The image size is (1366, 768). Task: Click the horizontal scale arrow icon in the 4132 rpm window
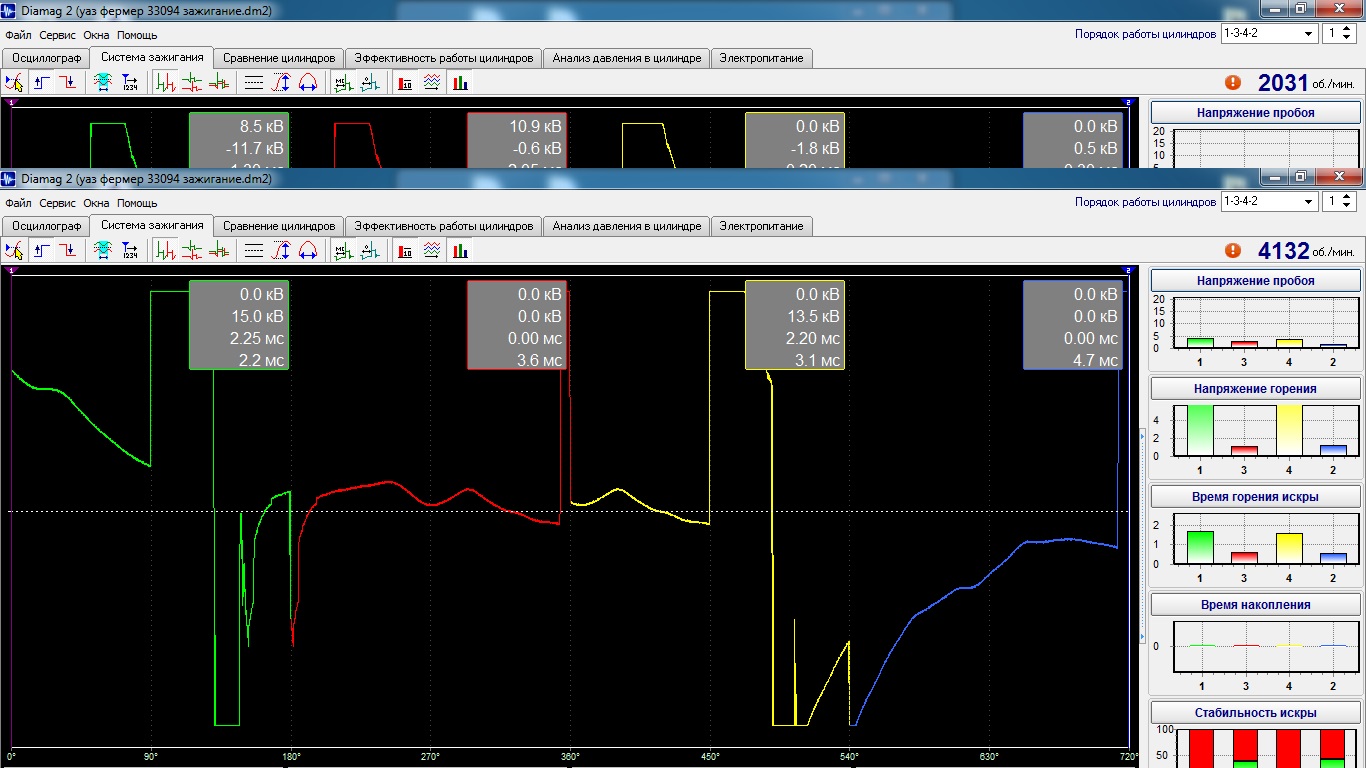pyautogui.click(x=307, y=250)
